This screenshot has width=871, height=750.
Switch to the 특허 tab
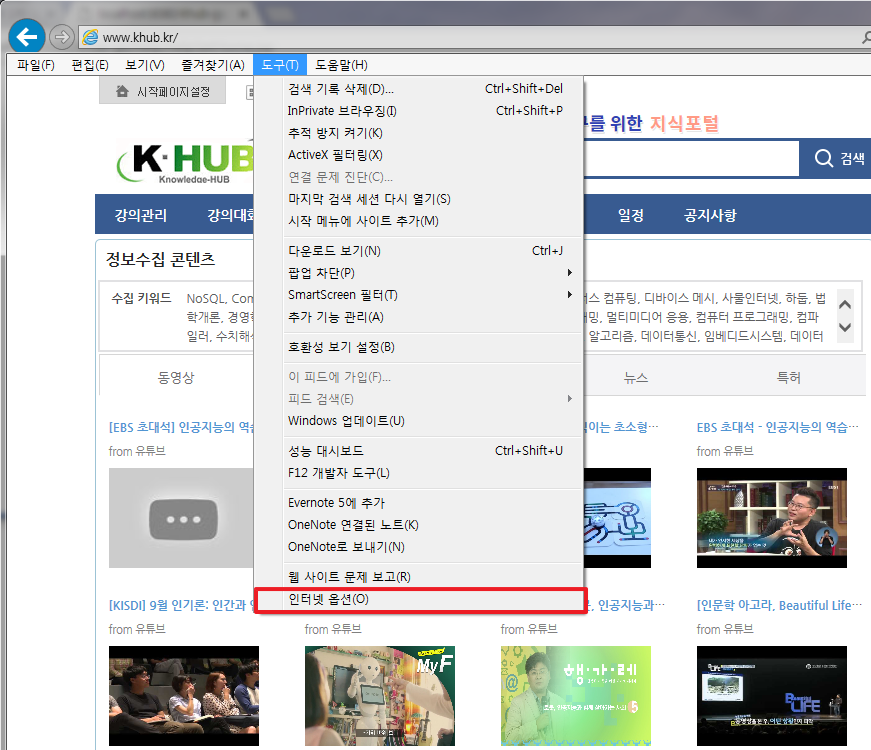coord(788,378)
